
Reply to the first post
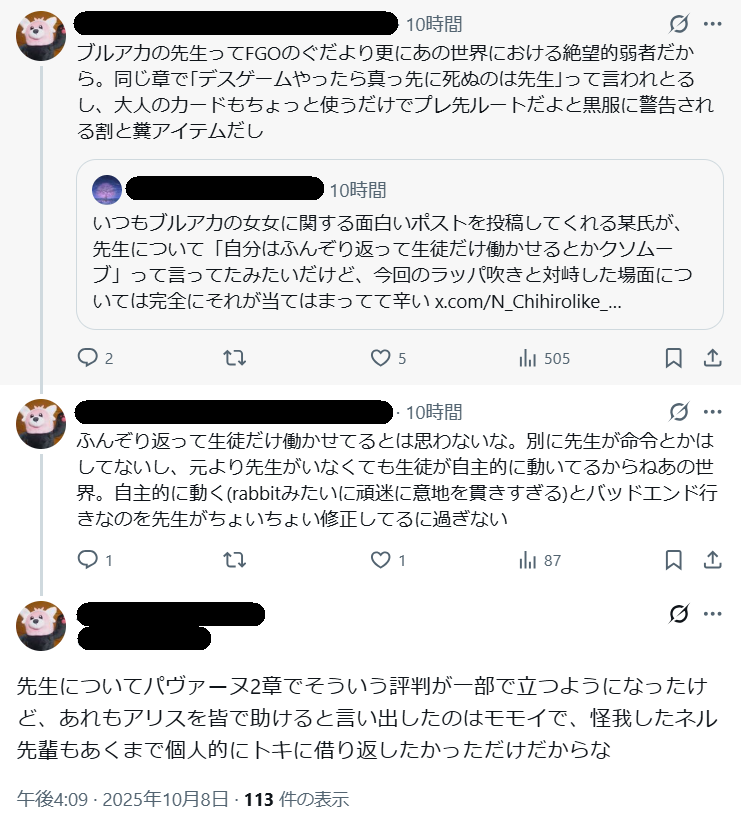pyautogui.click(x=88, y=358)
